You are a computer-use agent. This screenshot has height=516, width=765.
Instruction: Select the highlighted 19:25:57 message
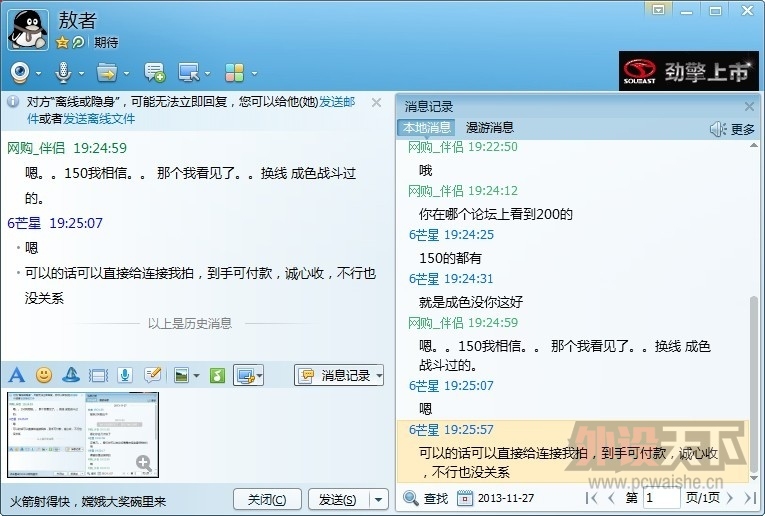tap(573, 451)
